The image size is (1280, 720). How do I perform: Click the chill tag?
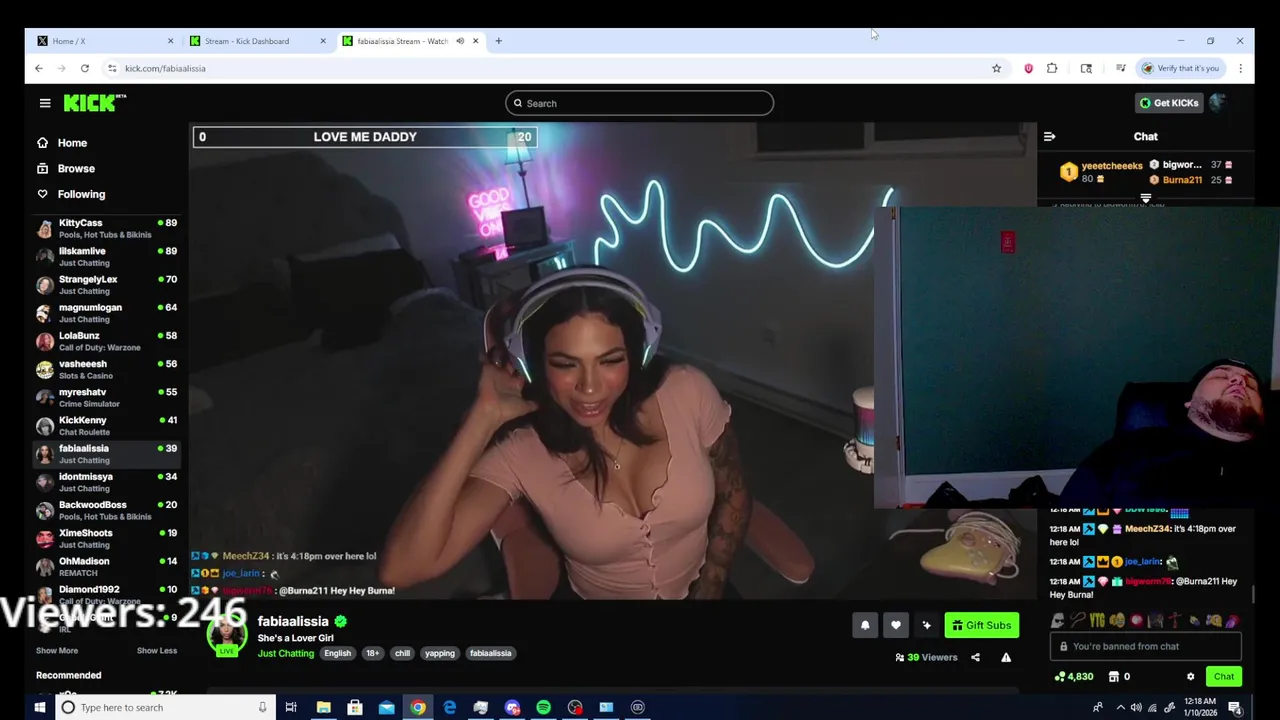click(402, 653)
